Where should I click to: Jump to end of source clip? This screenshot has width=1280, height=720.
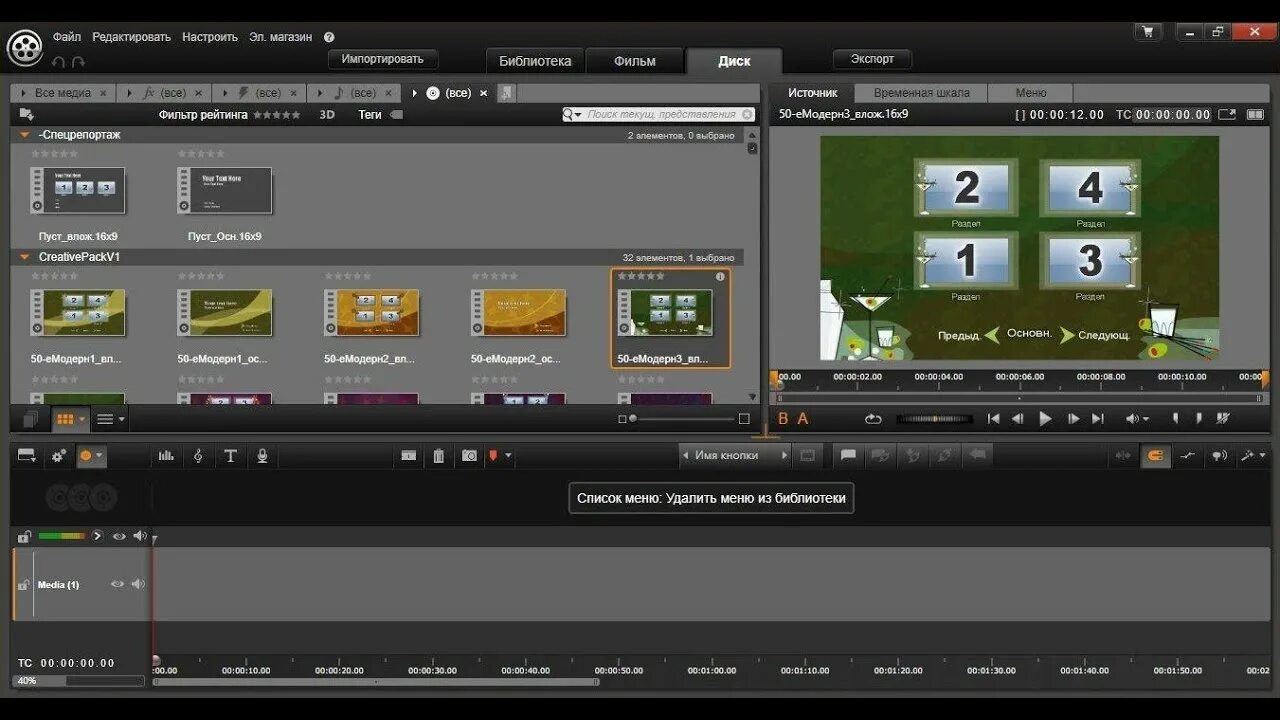point(1098,419)
